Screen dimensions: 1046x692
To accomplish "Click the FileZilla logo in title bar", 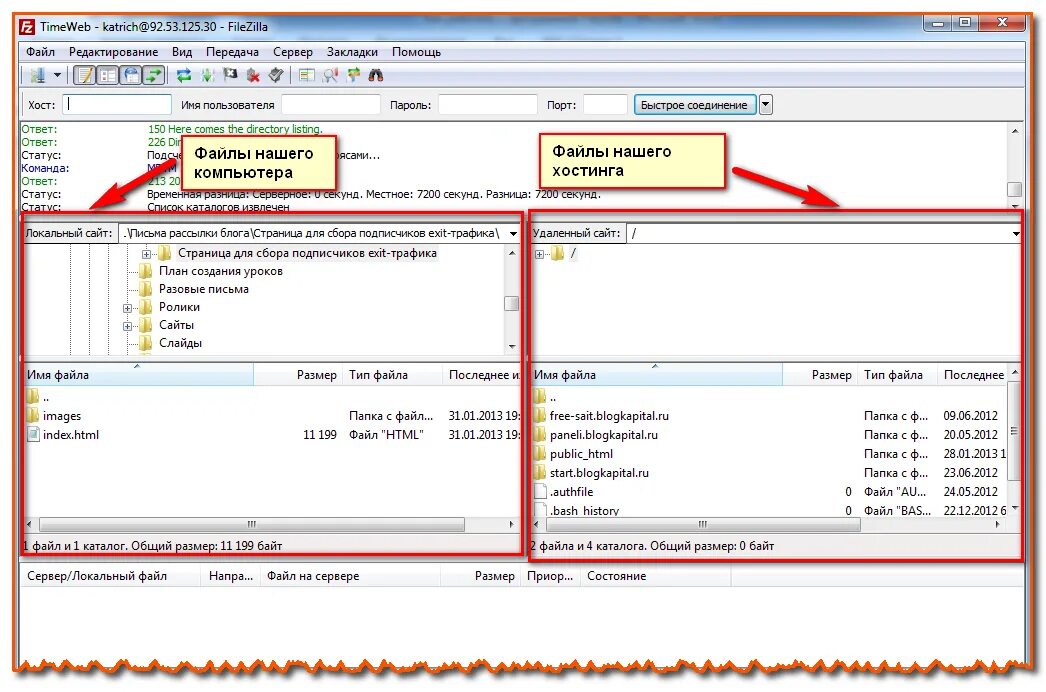I will [27, 27].
